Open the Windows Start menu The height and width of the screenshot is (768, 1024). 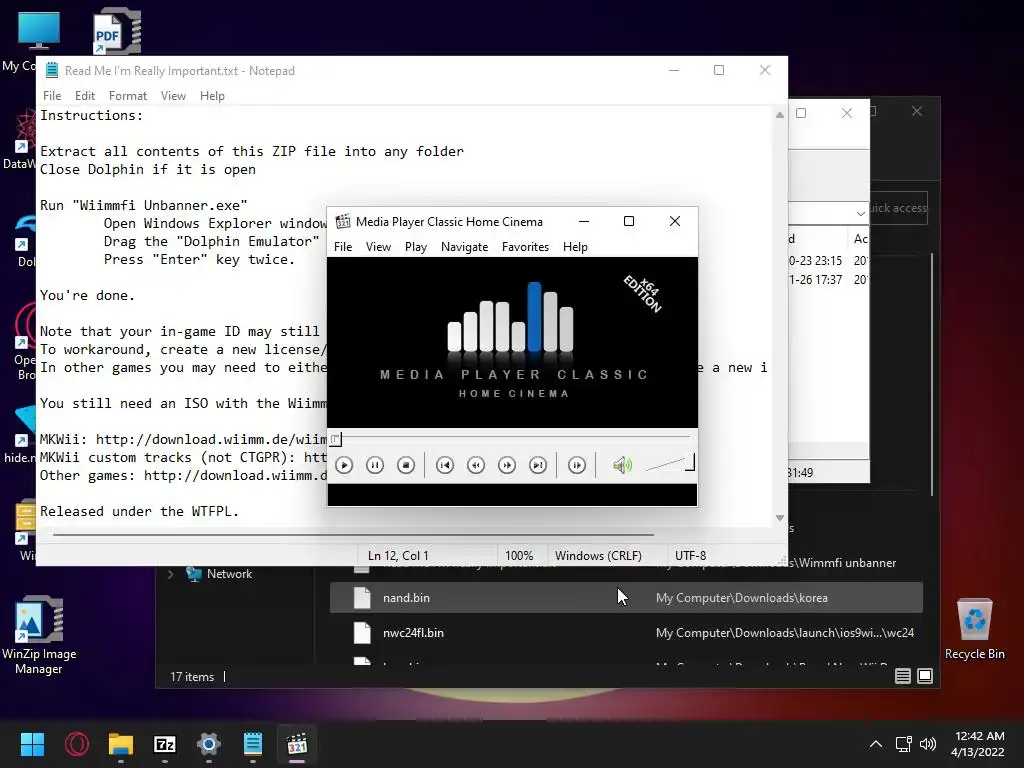coord(32,744)
